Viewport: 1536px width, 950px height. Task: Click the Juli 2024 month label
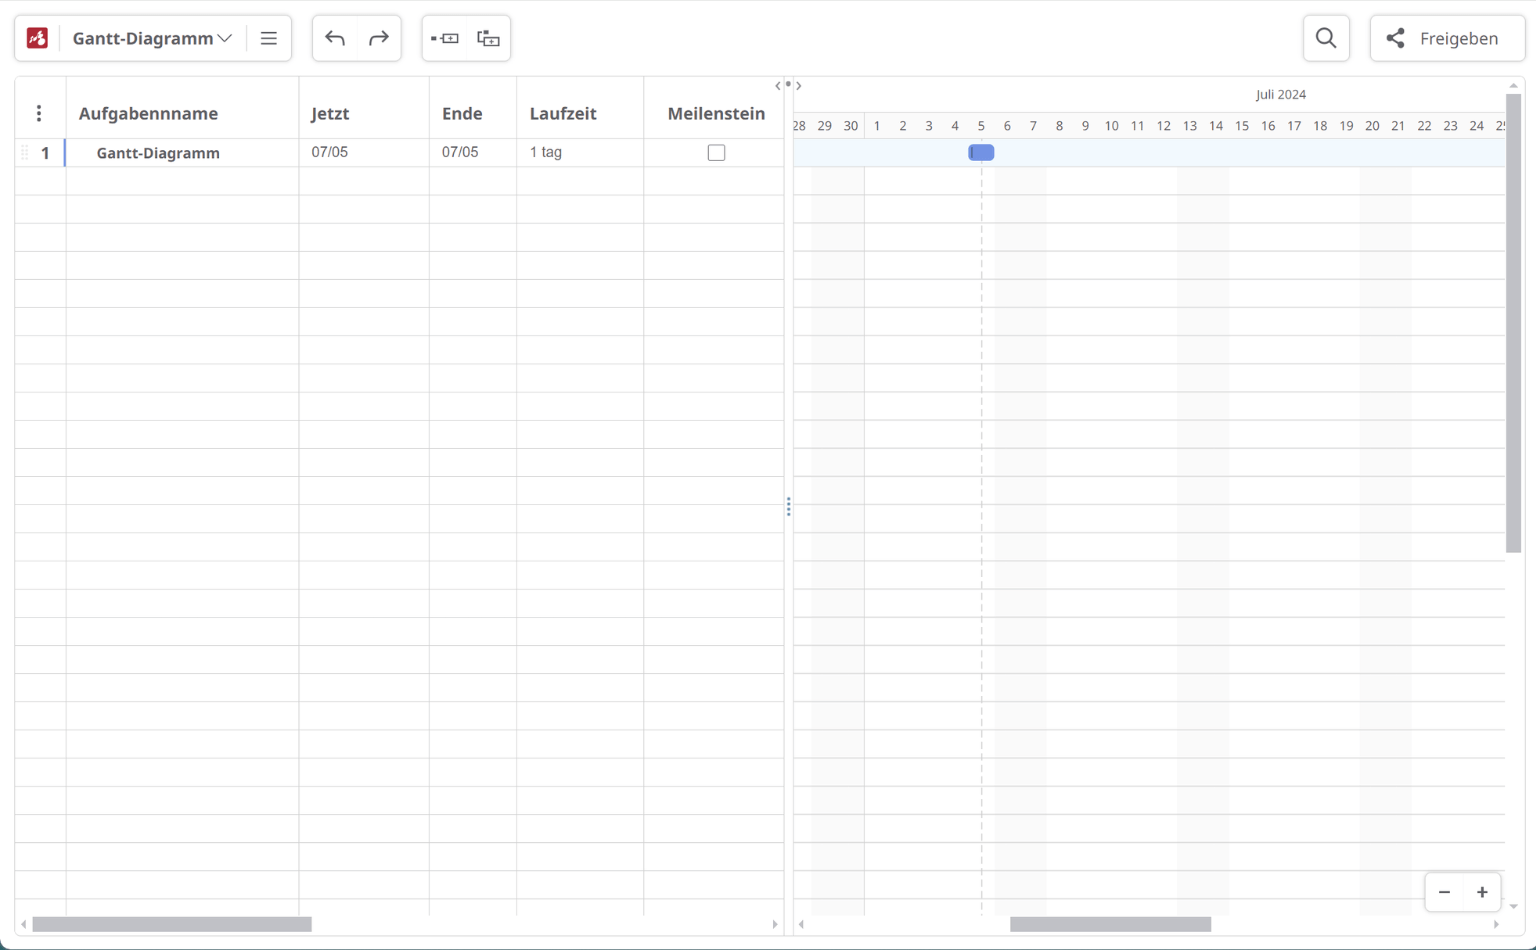click(x=1281, y=94)
